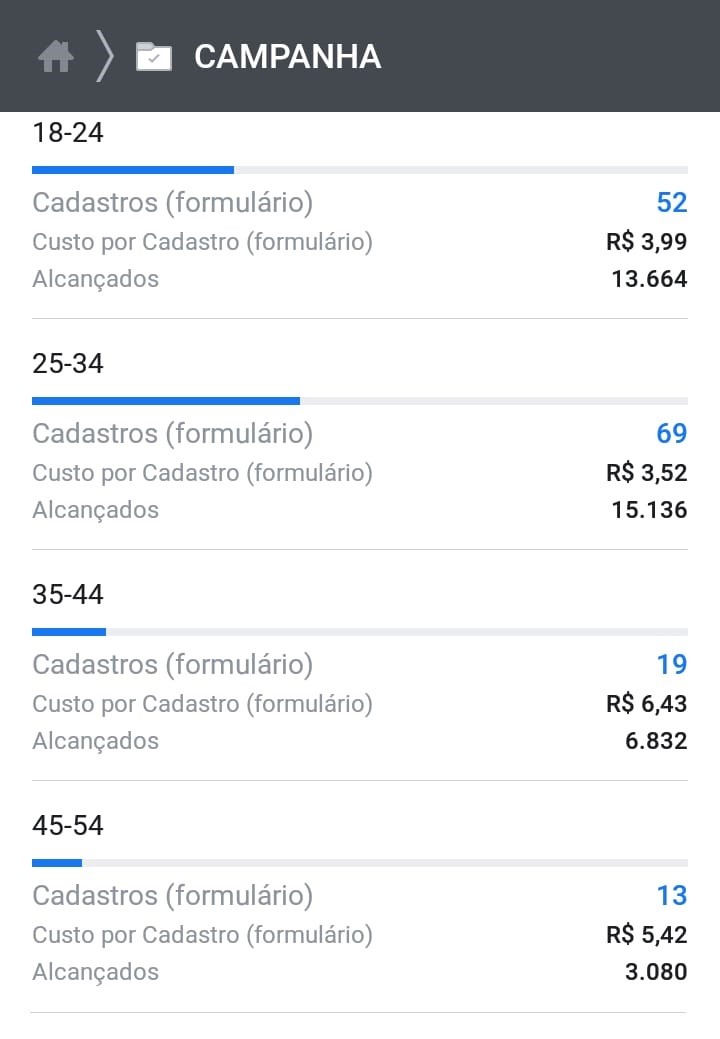Click the 18-24 blue progress bar

(x=132, y=170)
